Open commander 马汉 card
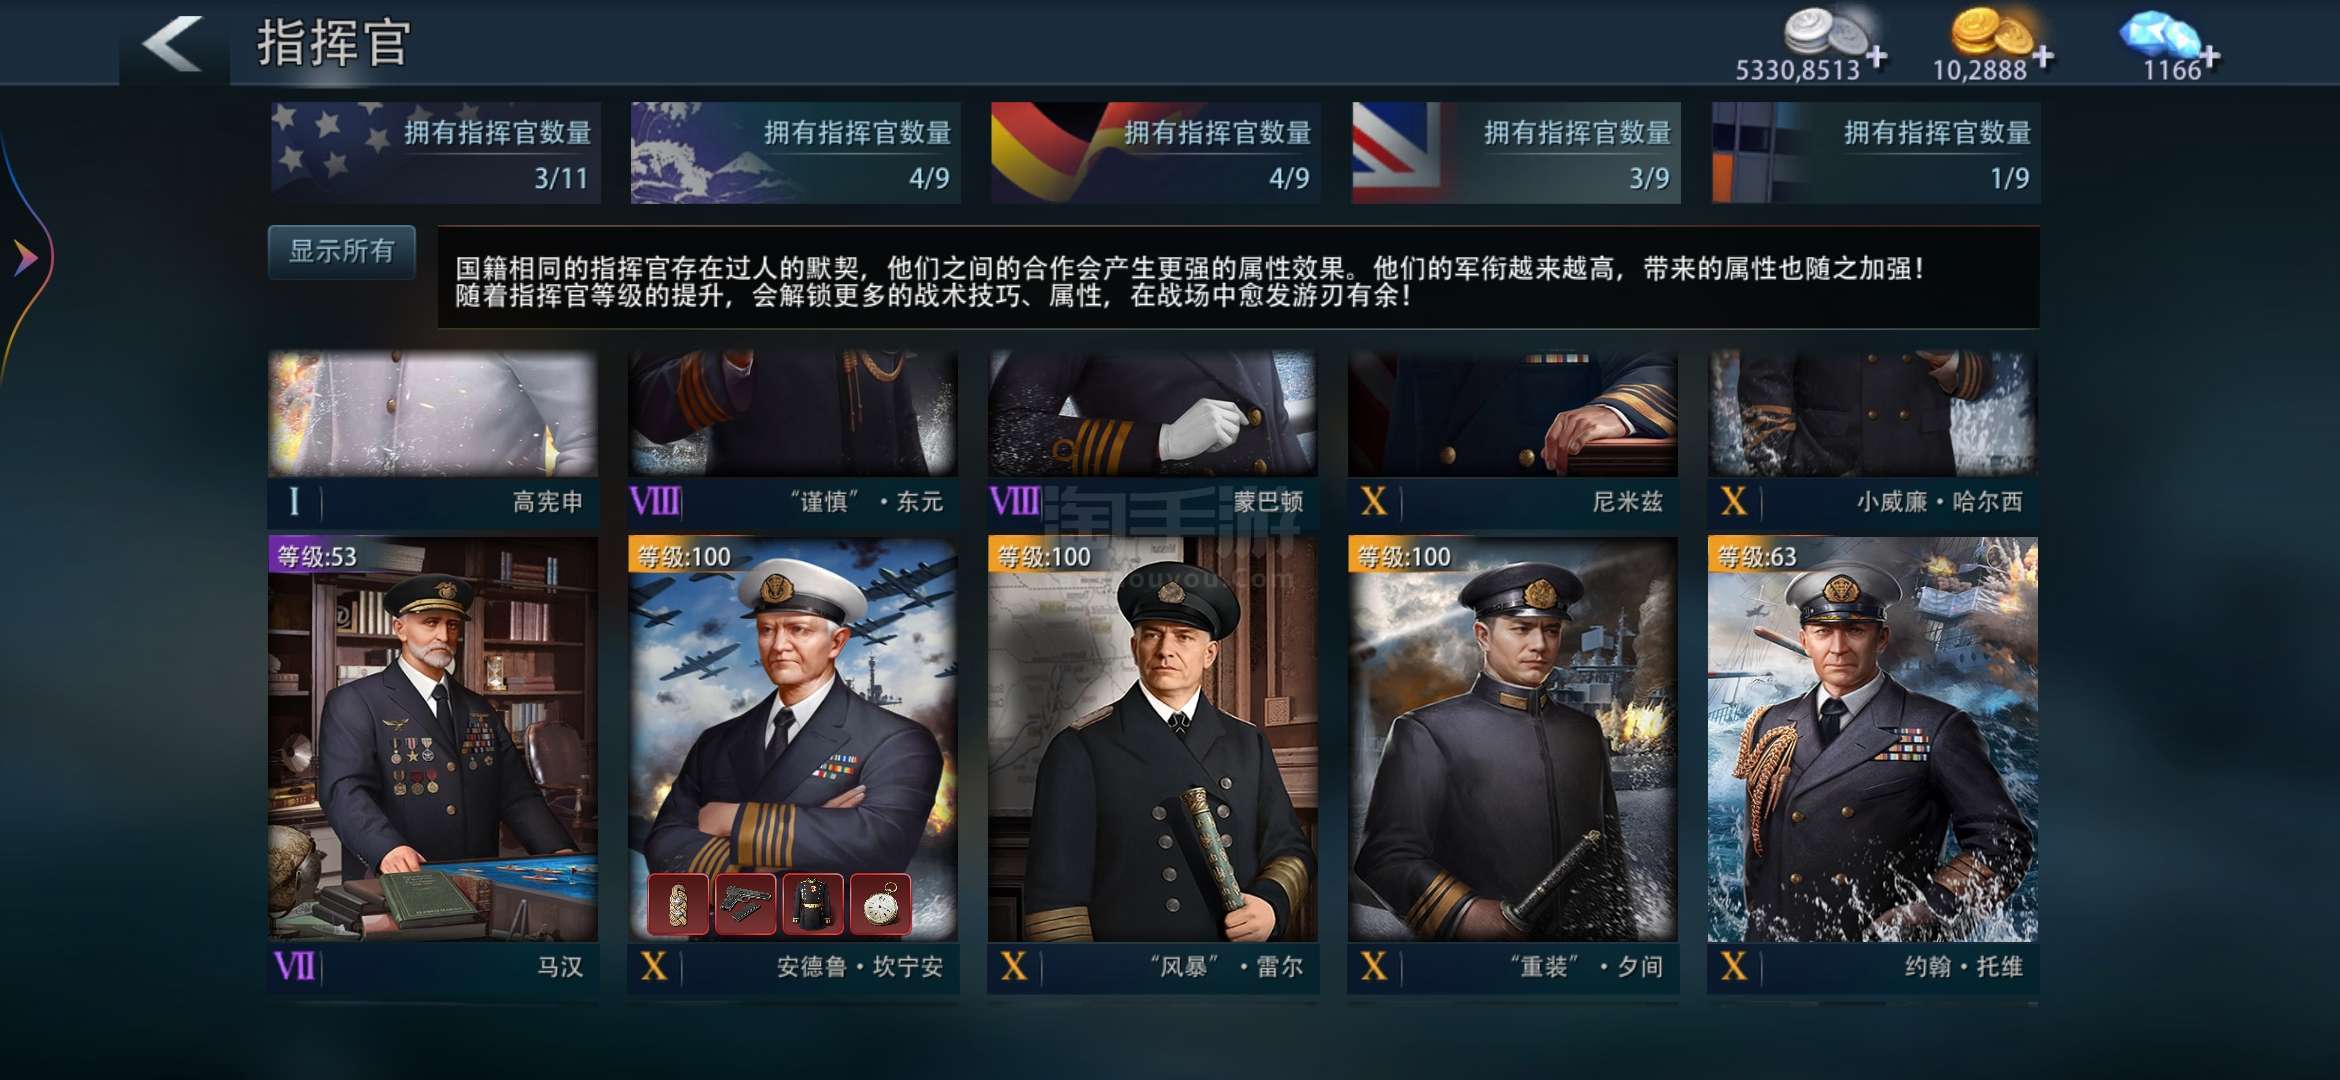This screenshot has height=1080, width=2340. [x=433, y=764]
